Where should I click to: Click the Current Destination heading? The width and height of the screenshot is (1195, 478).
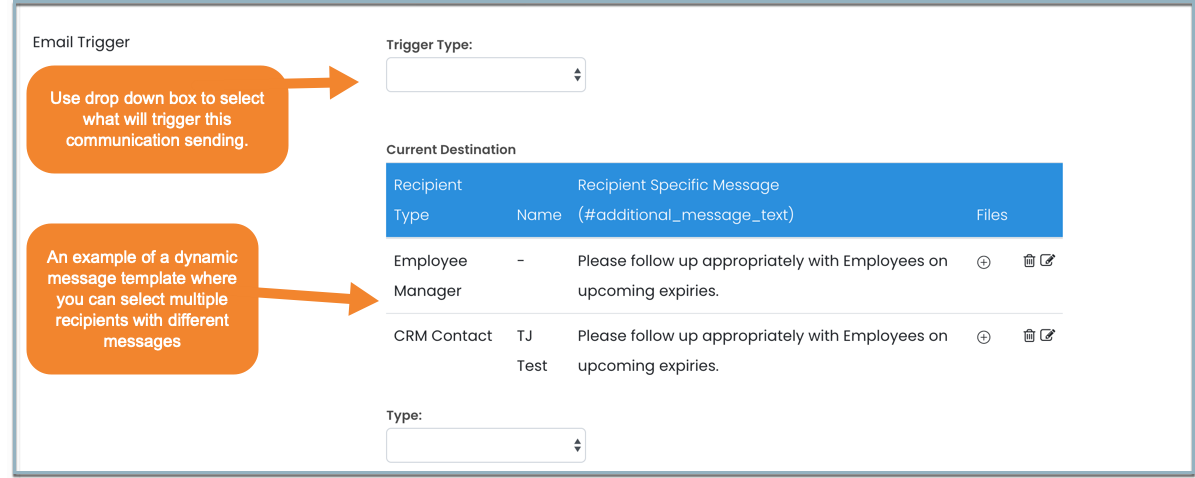(451, 149)
